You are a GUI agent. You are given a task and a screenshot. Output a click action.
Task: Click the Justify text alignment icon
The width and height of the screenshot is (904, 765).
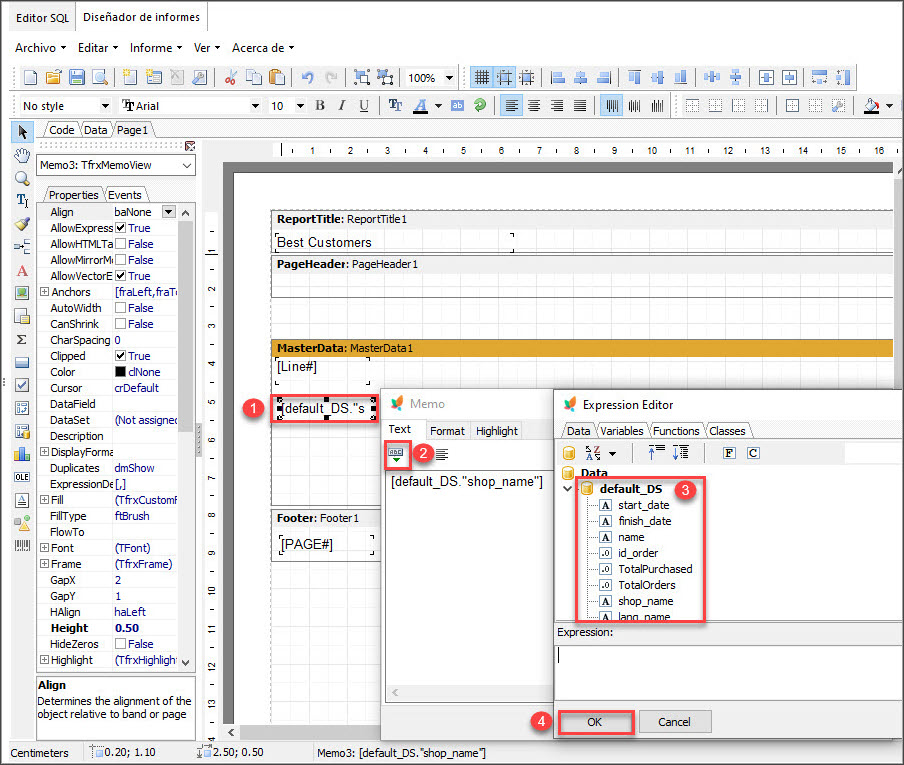(x=579, y=105)
